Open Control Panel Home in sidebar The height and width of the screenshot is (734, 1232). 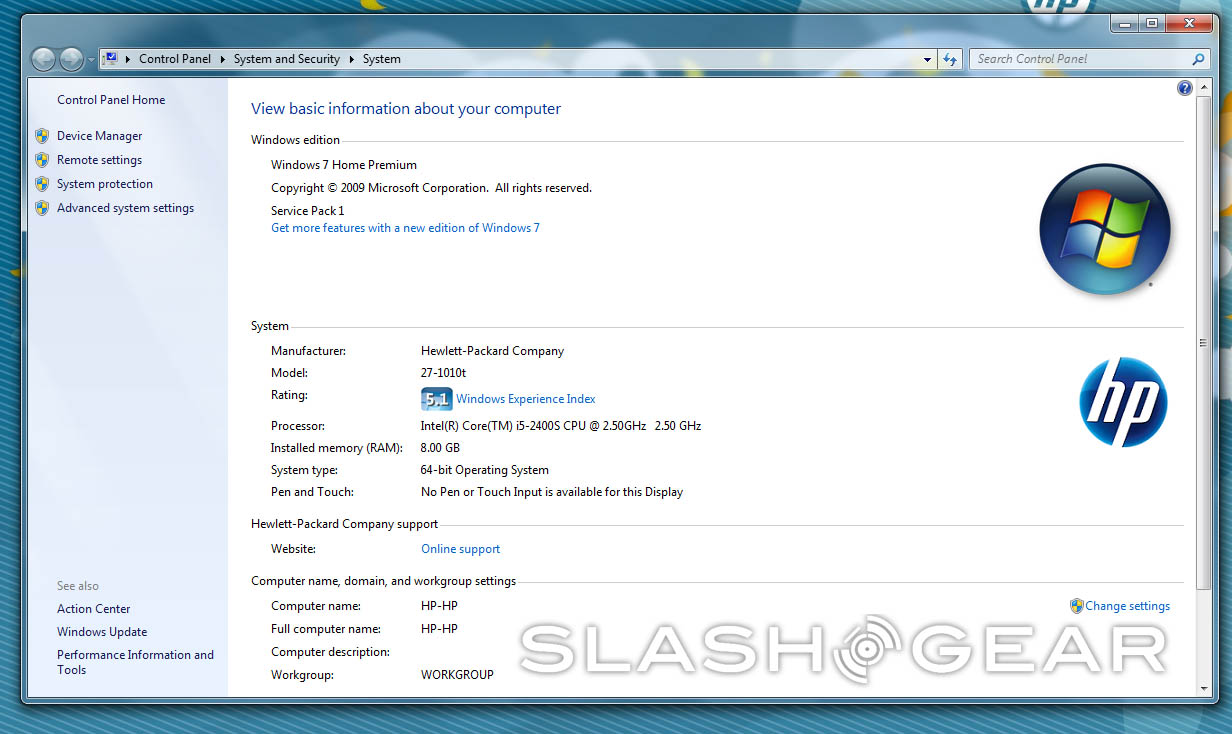(111, 100)
